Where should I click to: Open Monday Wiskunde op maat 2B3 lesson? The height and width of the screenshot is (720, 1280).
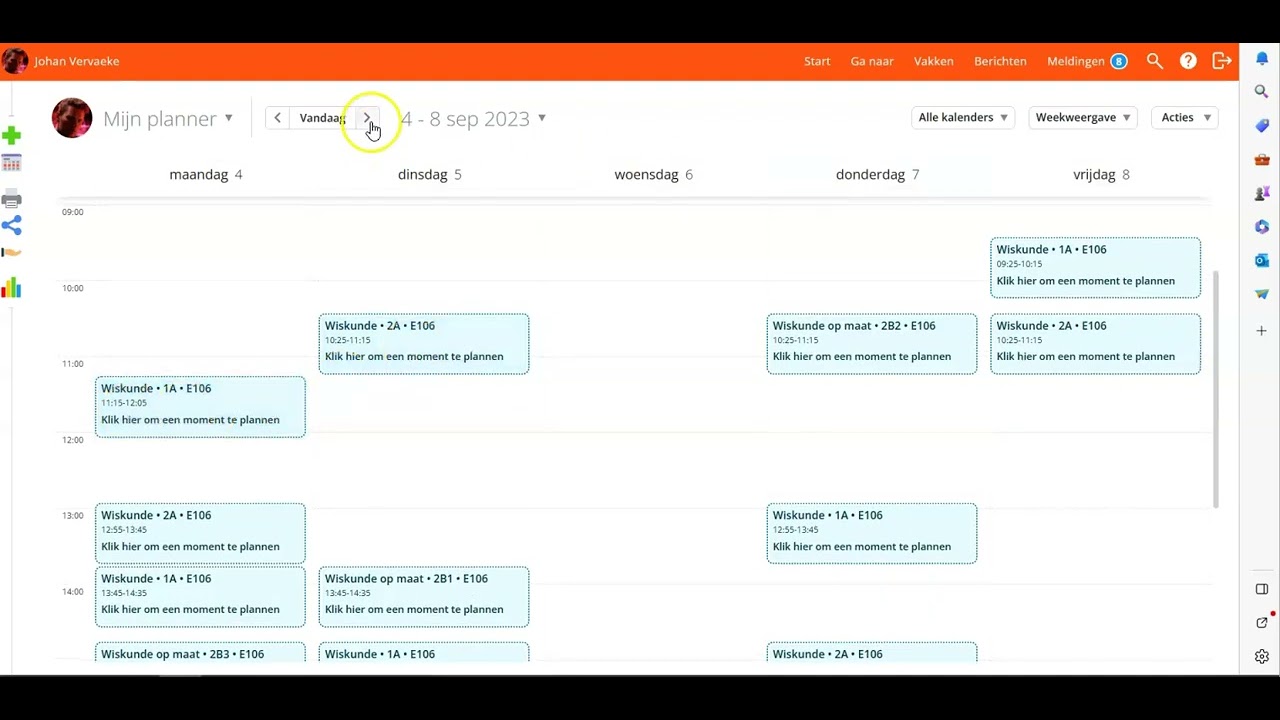click(x=200, y=652)
